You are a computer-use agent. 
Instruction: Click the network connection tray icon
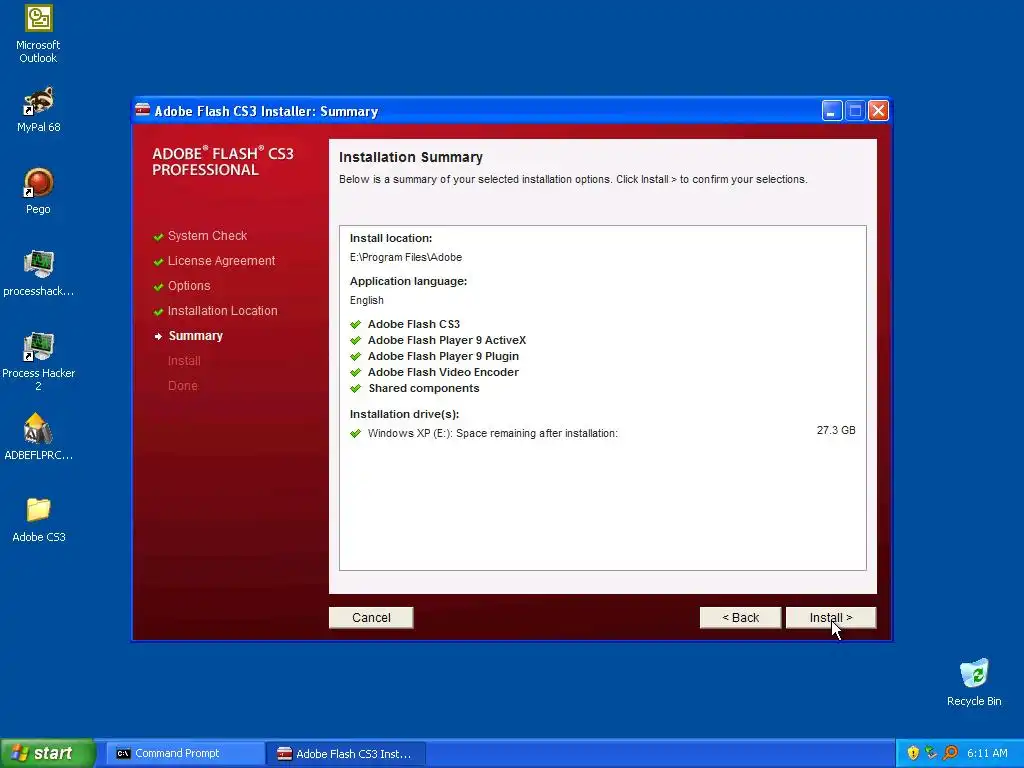point(931,753)
